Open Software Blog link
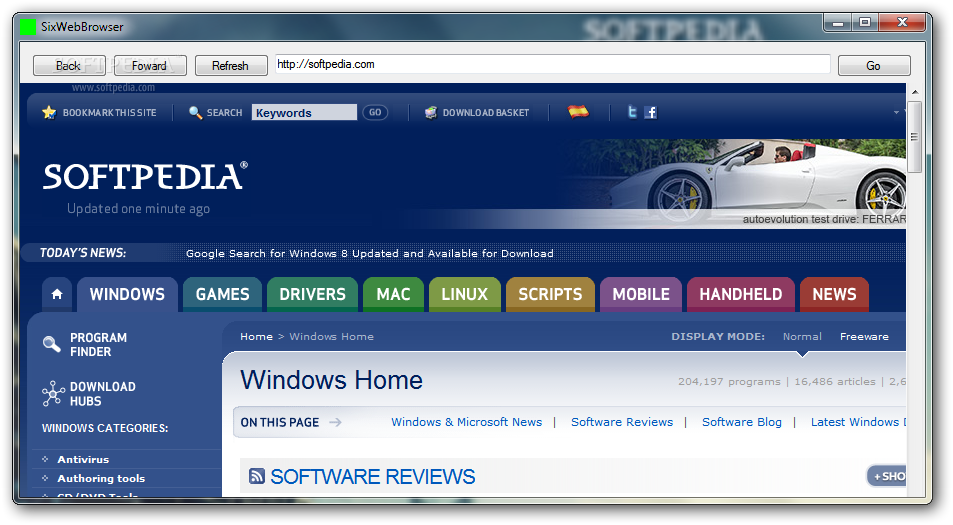 tap(741, 422)
